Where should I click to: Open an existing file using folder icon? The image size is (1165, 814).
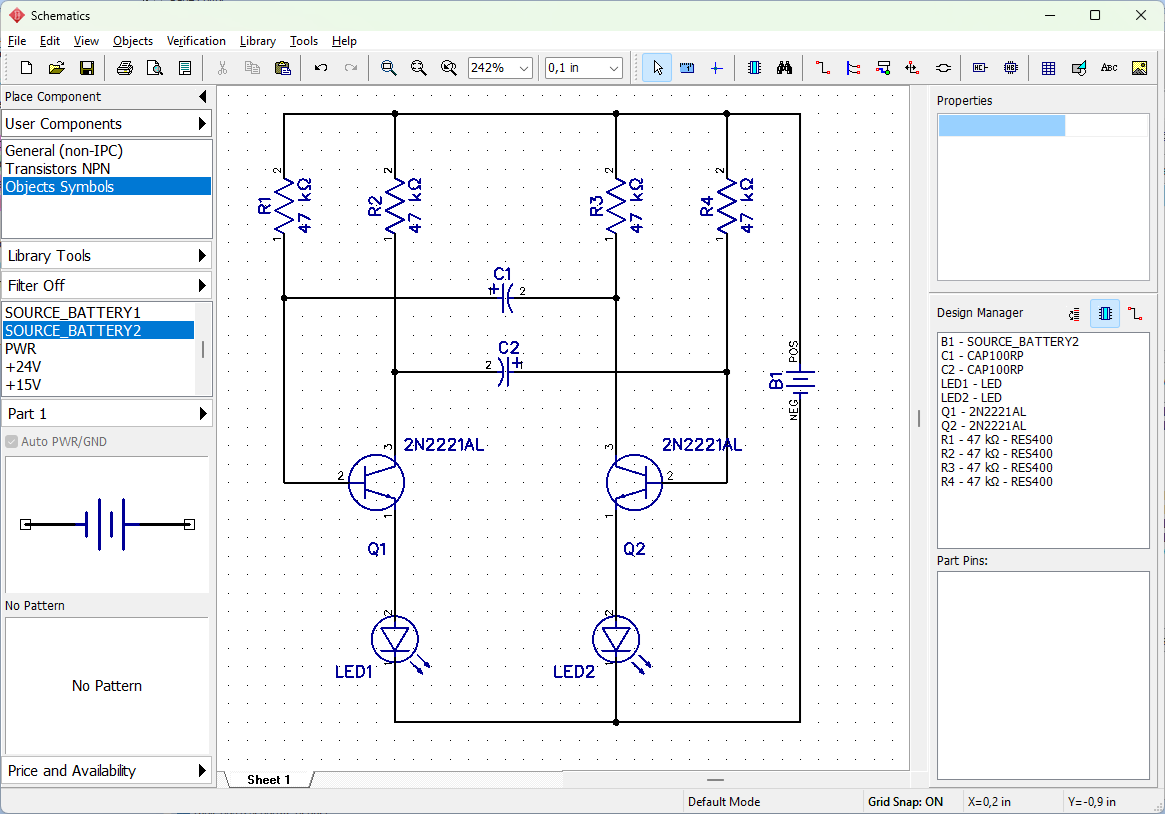pos(56,68)
